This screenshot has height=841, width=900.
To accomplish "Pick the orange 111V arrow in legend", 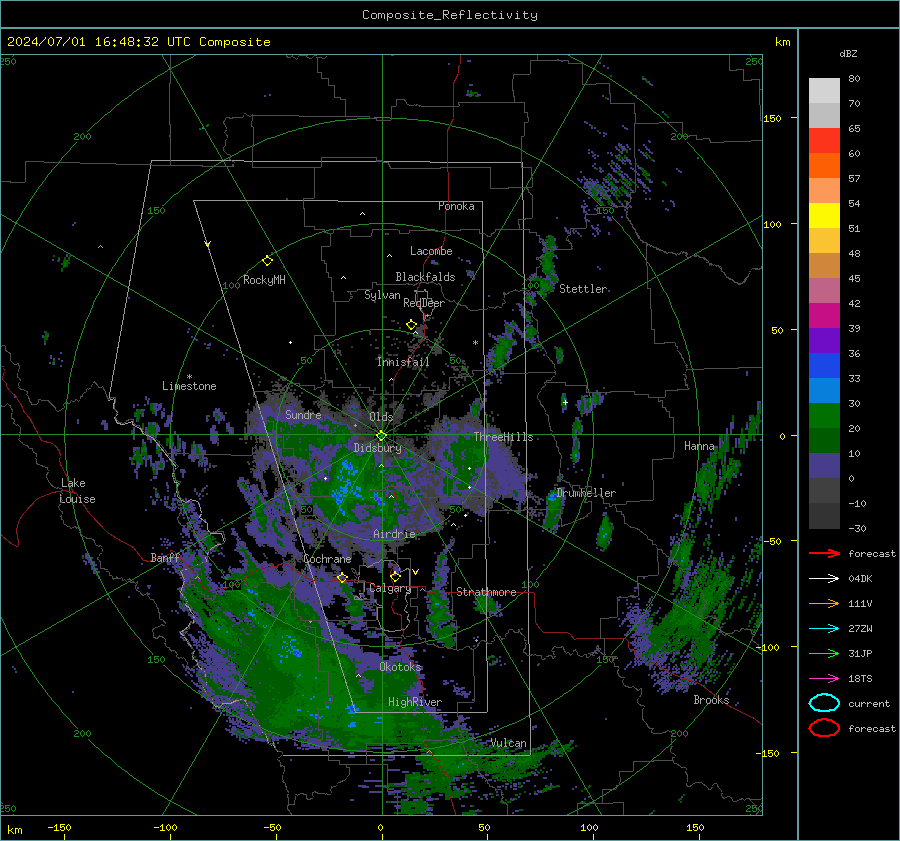I will pos(824,603).
